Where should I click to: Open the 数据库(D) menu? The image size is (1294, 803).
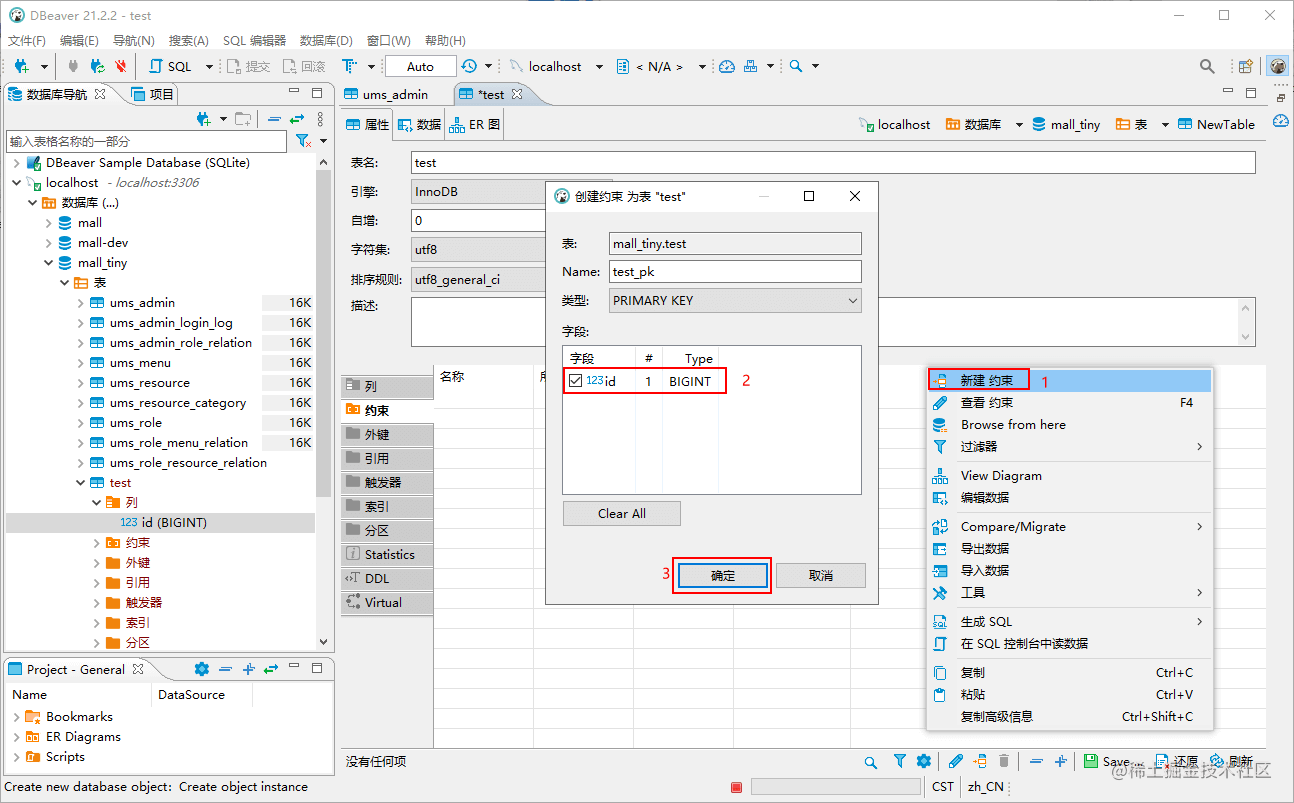[x=326, y=41]
